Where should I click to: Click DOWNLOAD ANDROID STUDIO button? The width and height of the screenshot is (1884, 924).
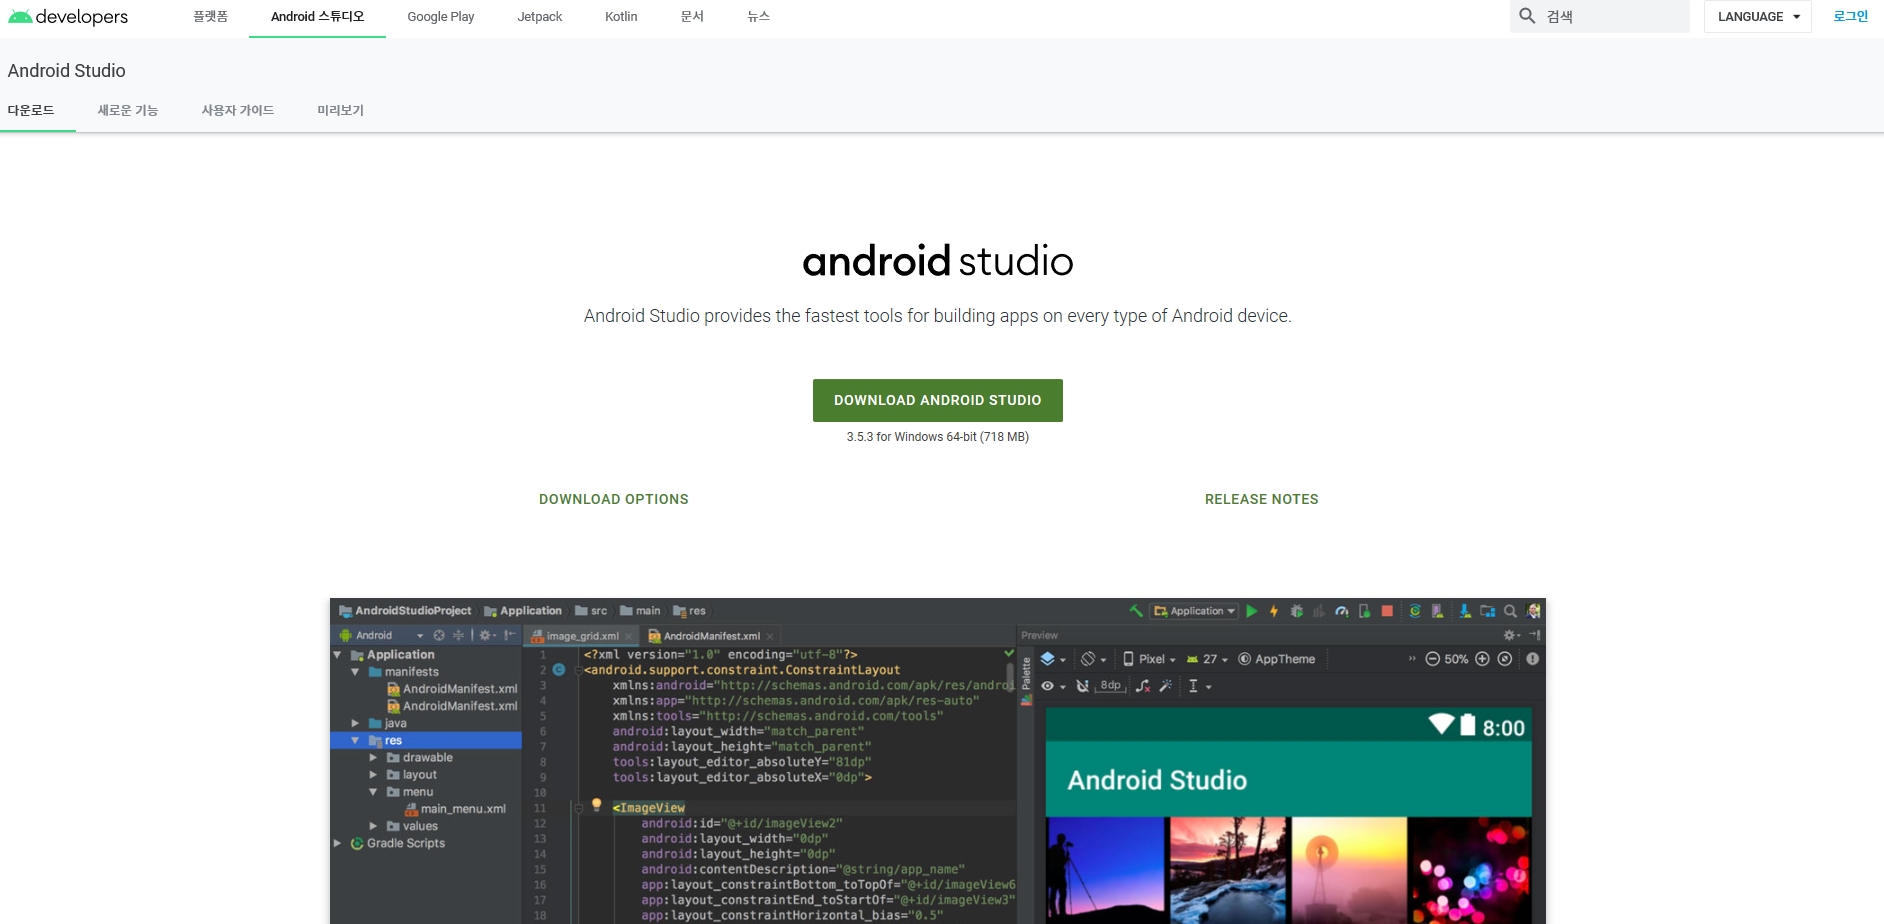938,400
